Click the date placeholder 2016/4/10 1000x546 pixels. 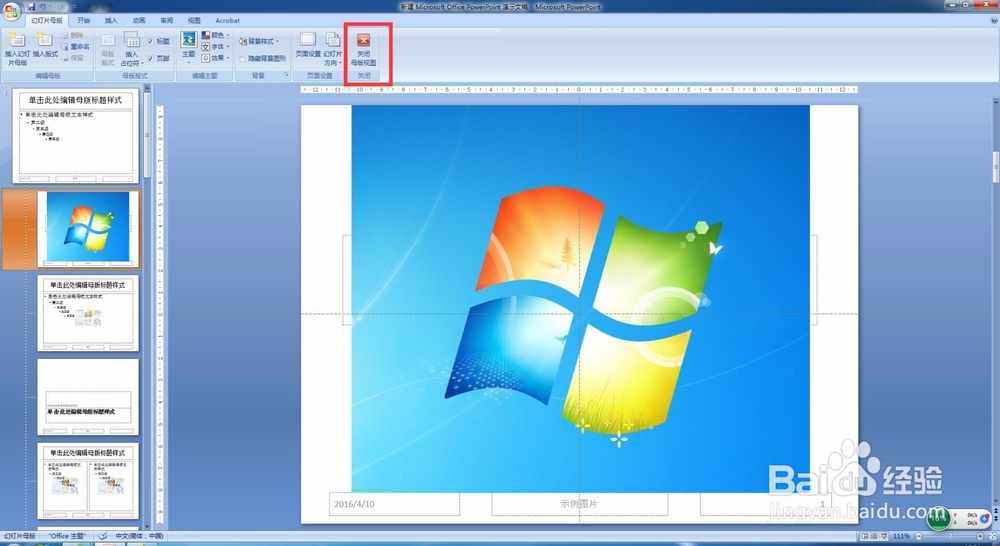point(394,504)
